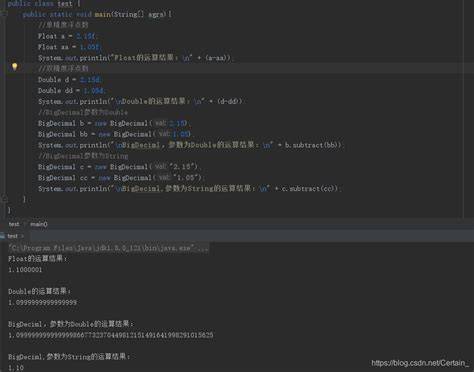Click the 'public static void main' signature
Viewport: 474px width, 372px height.
point(97,14)
